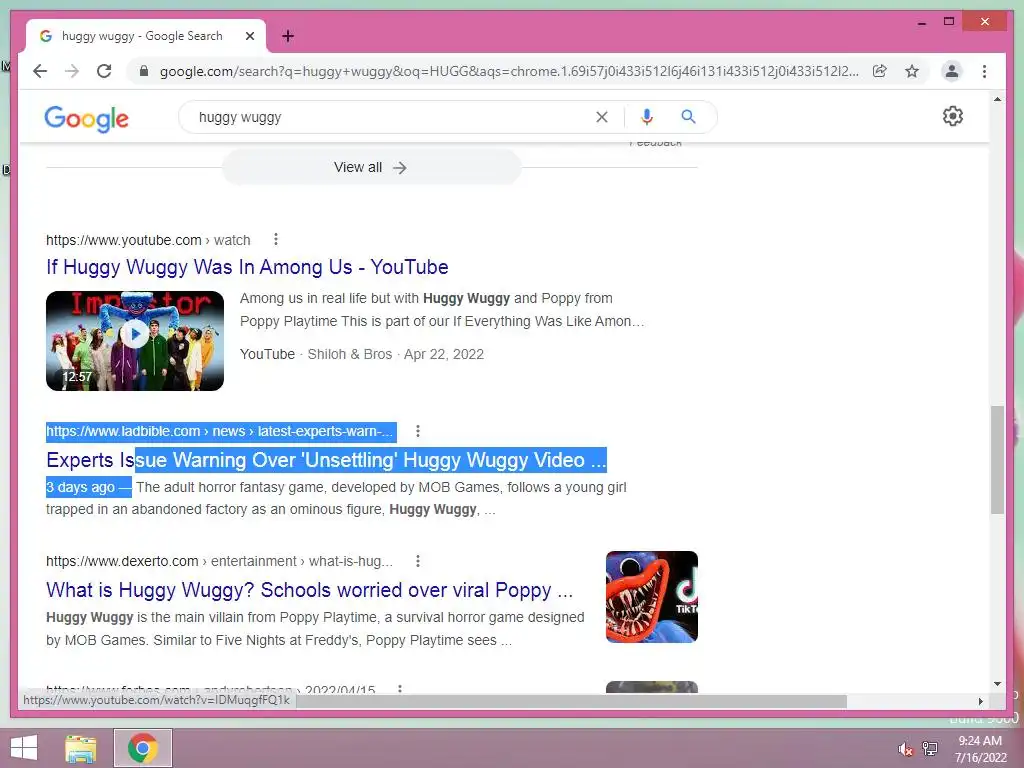Click the network tray icon
Viewport: 1024px width, 768px height.
tap(930, 748)
